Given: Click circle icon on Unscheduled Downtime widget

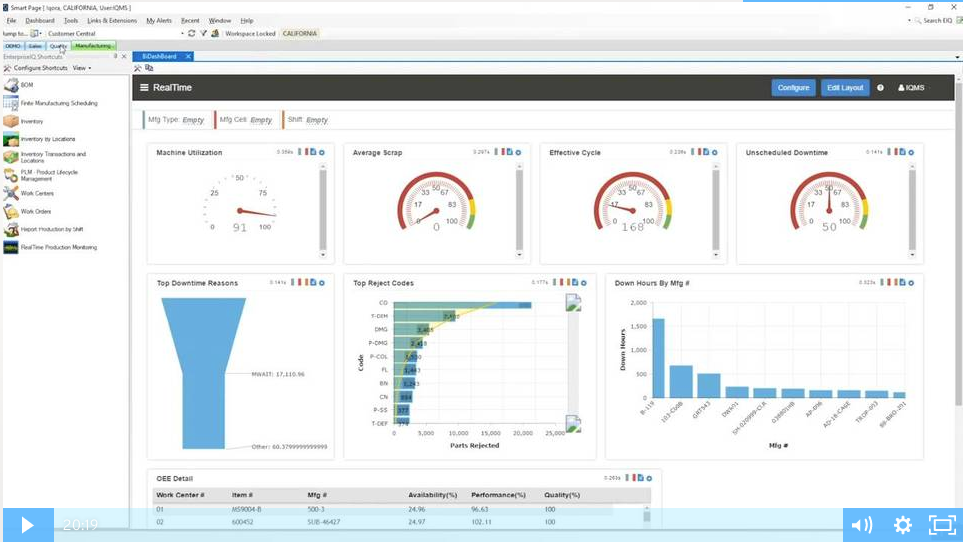Looking at the screenshot, I should [911, 152].
